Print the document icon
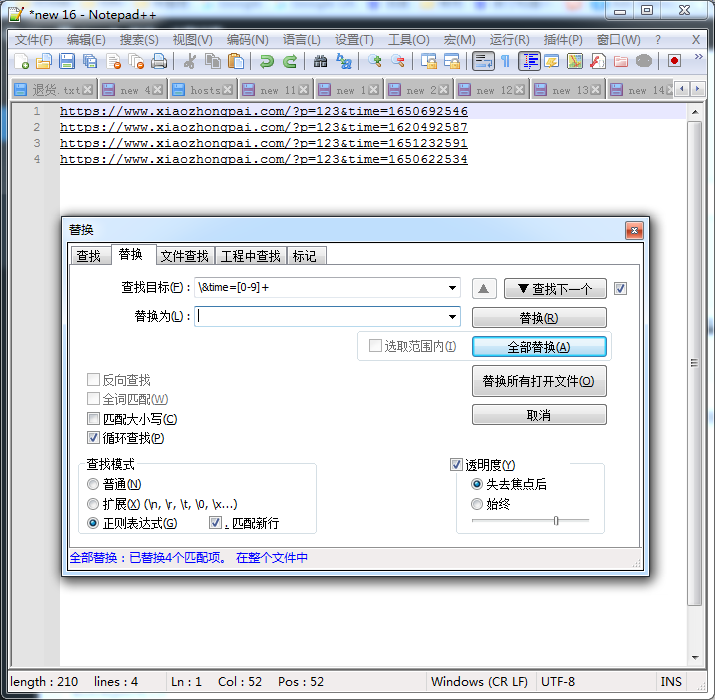This screenshot has width=715, height=700. (159, 61)
